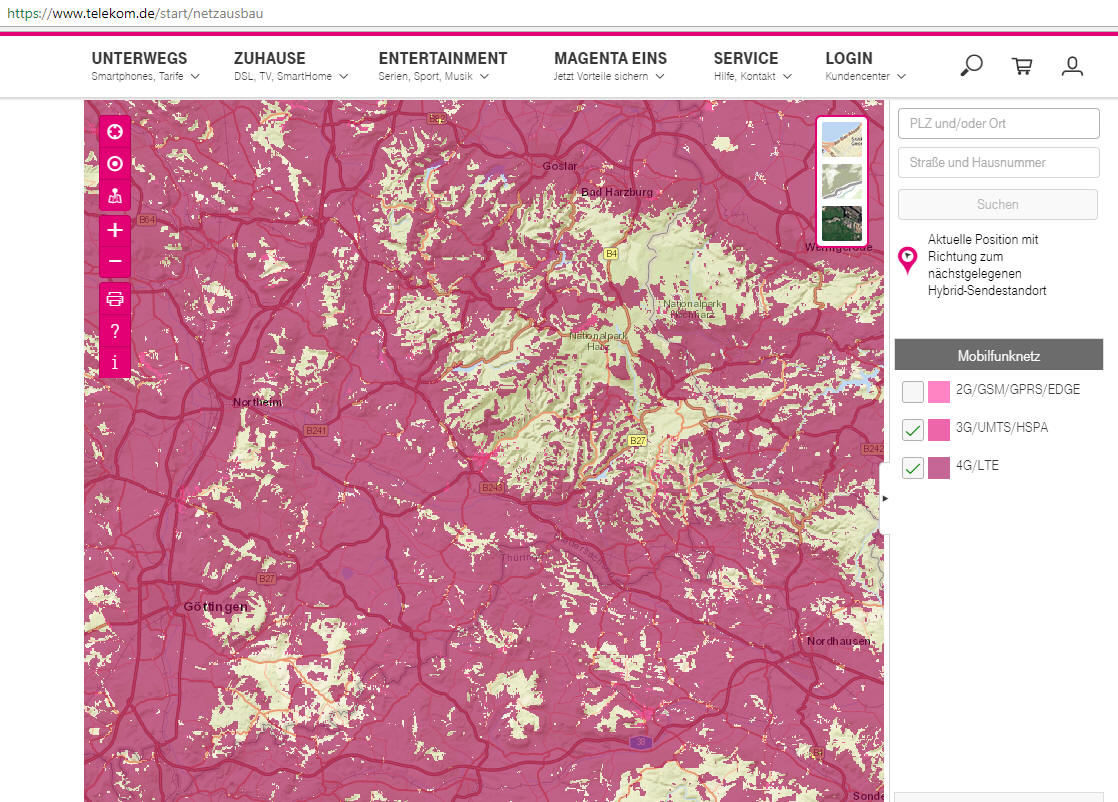Click the full-extent crosshair map button
The width and height of the screenshot is (1118, 802).
click(x=115, y=131)
